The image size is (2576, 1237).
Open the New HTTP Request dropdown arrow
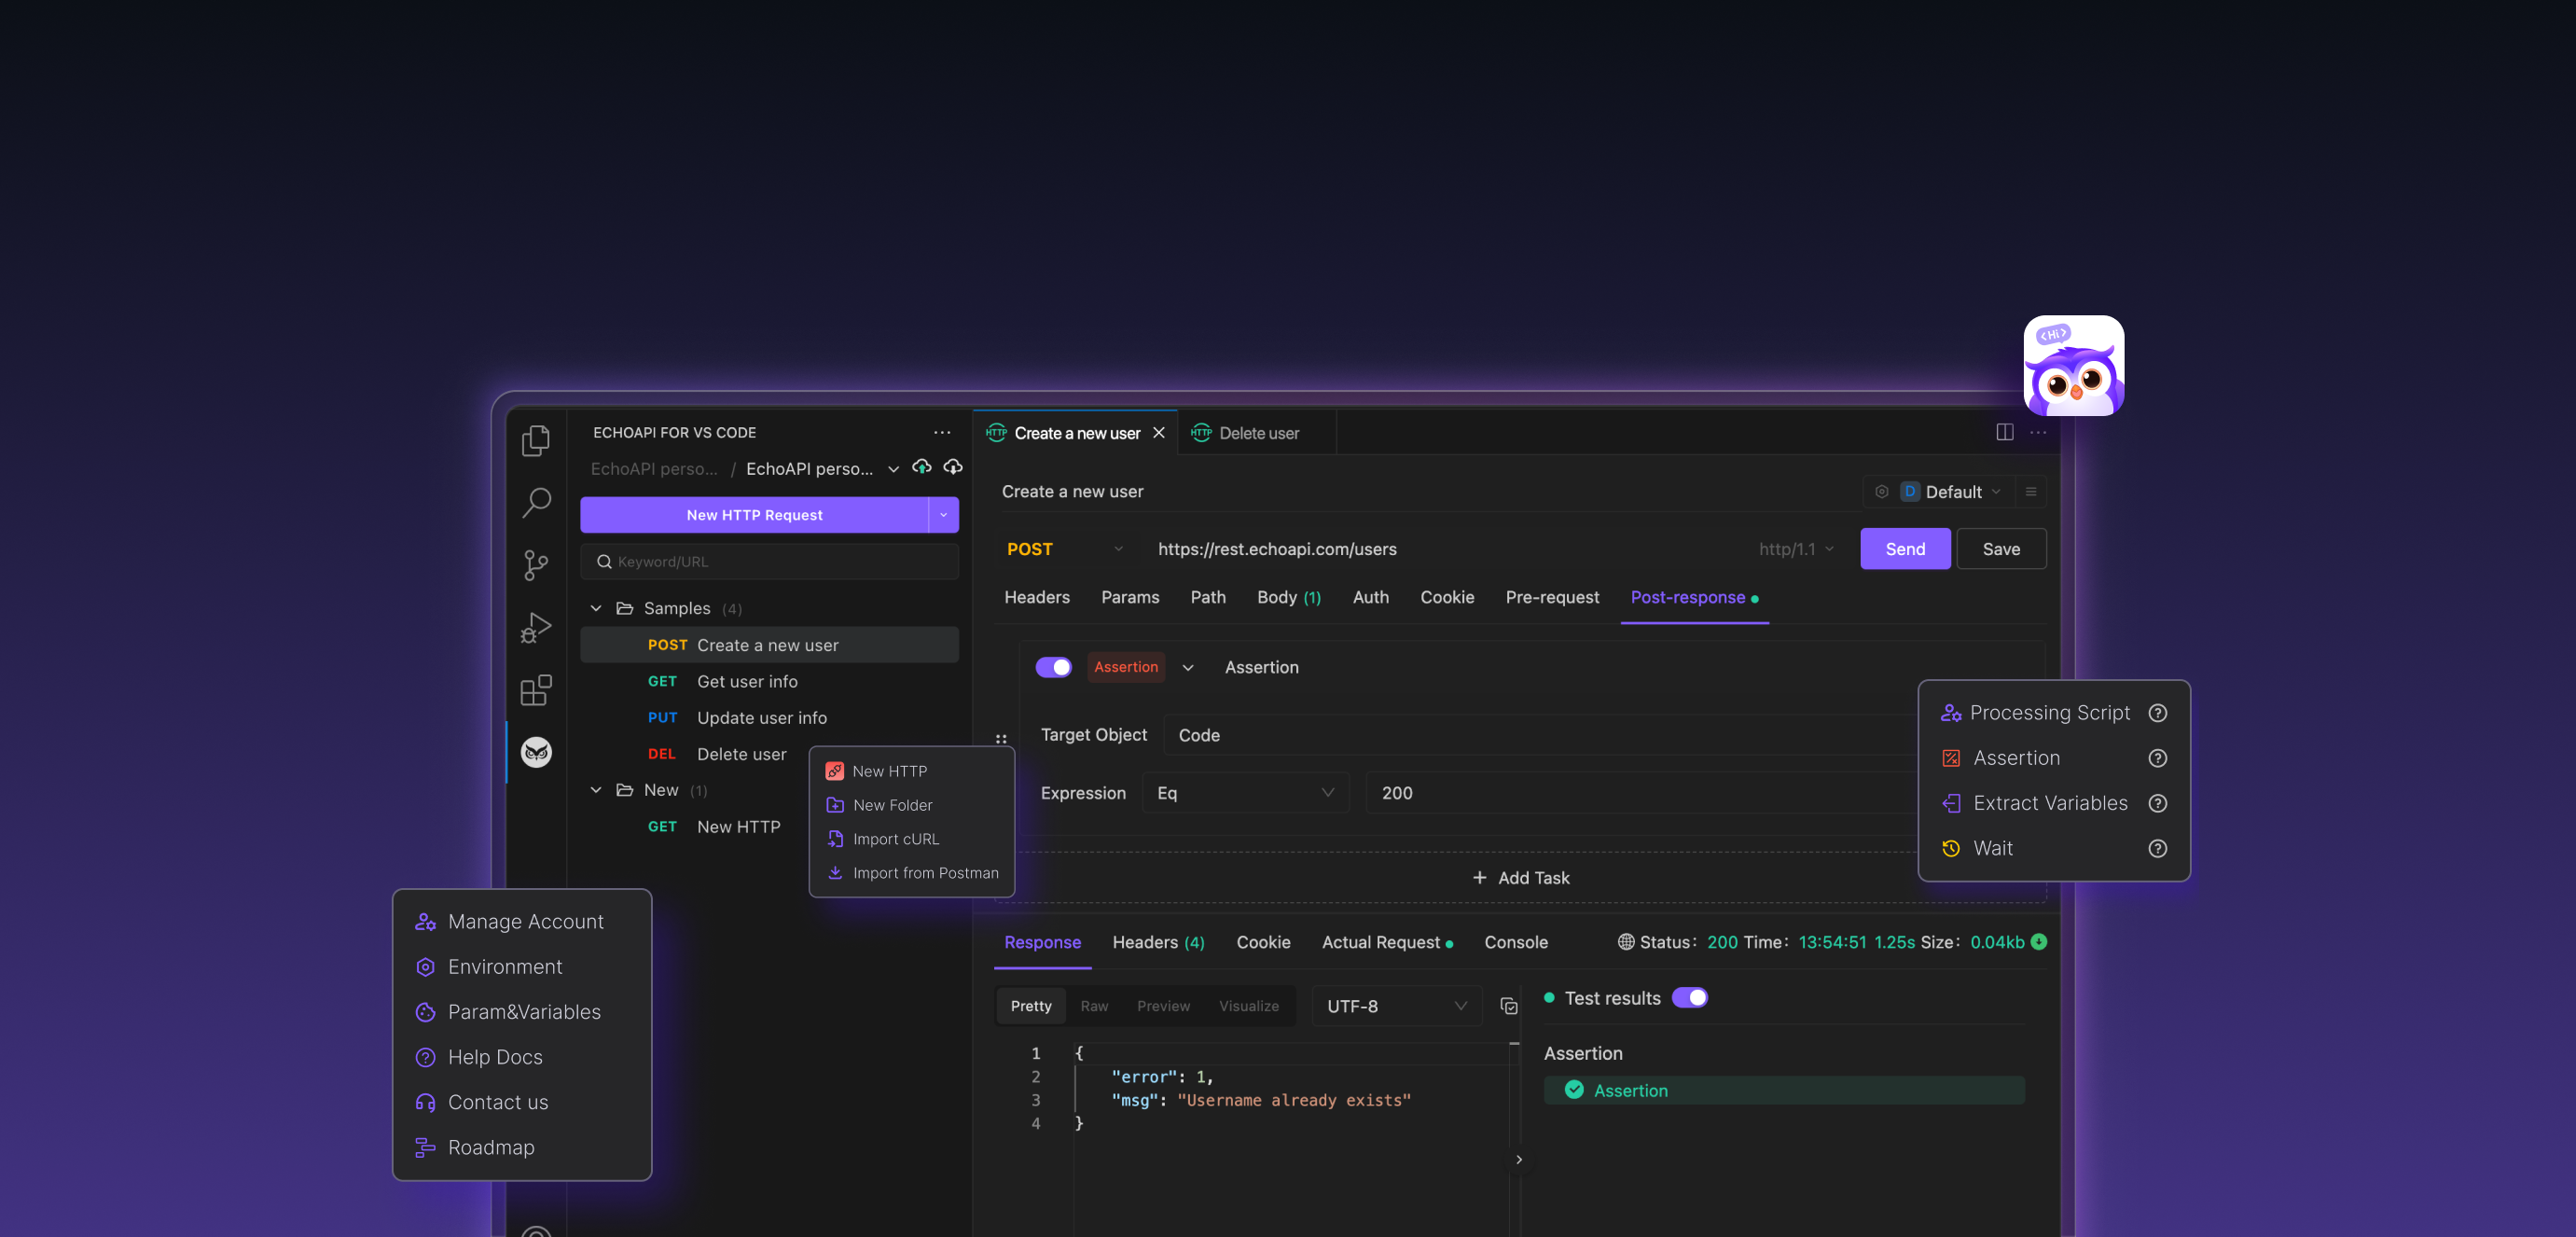click(x=943, y=515)
